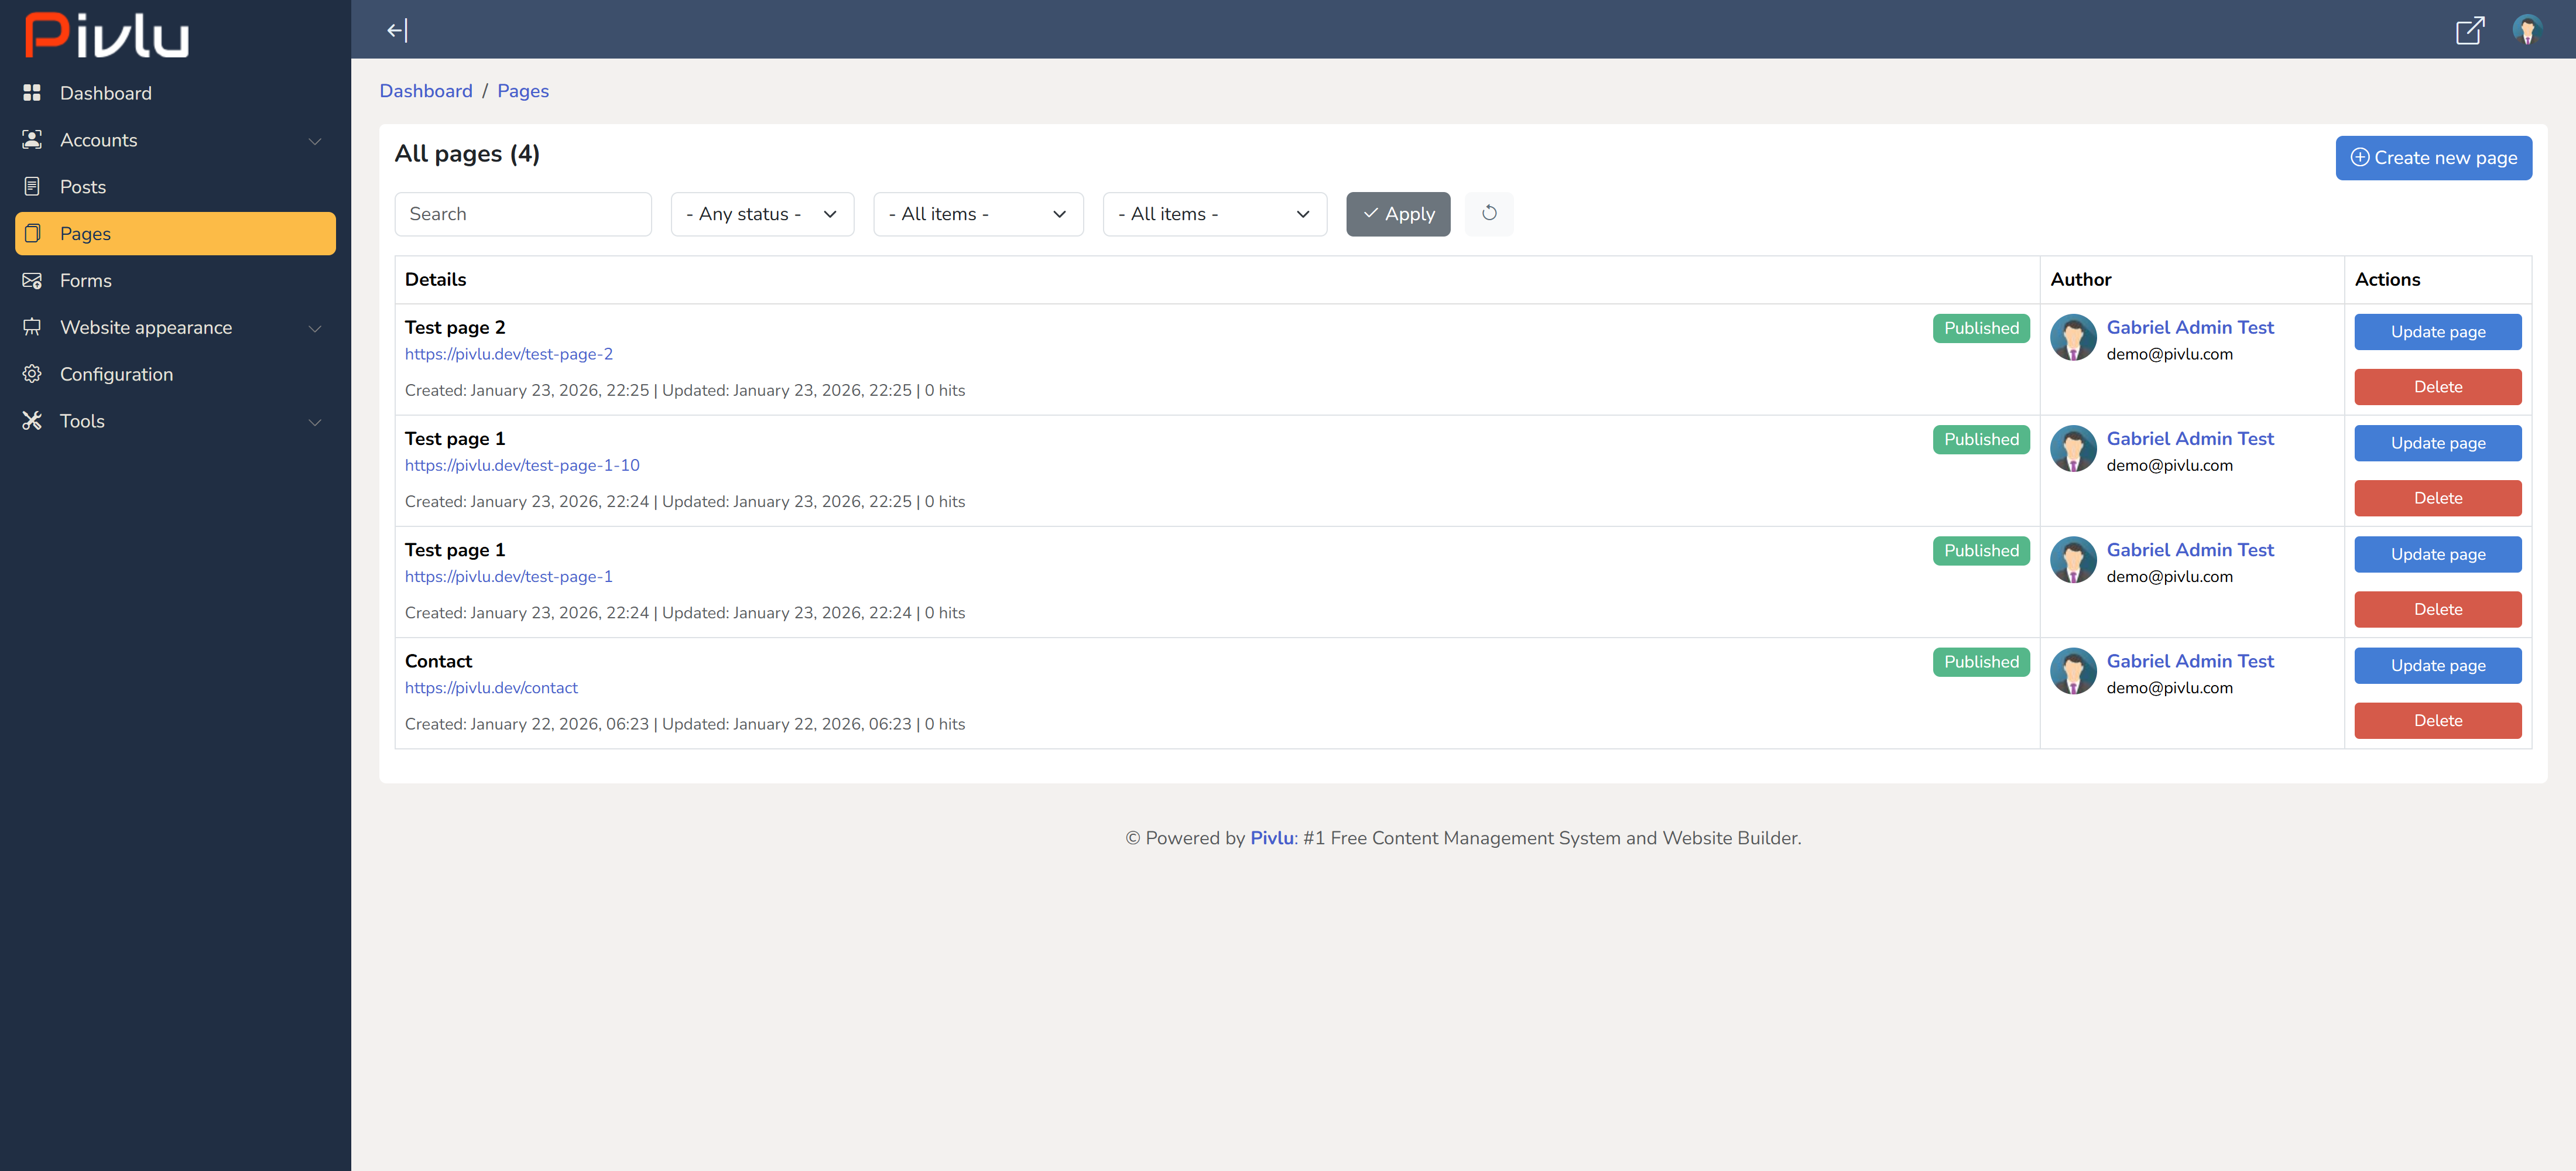Expand the Website appearance submenu
Viewport: 2576px width, 1171px height.
point(315,328)
